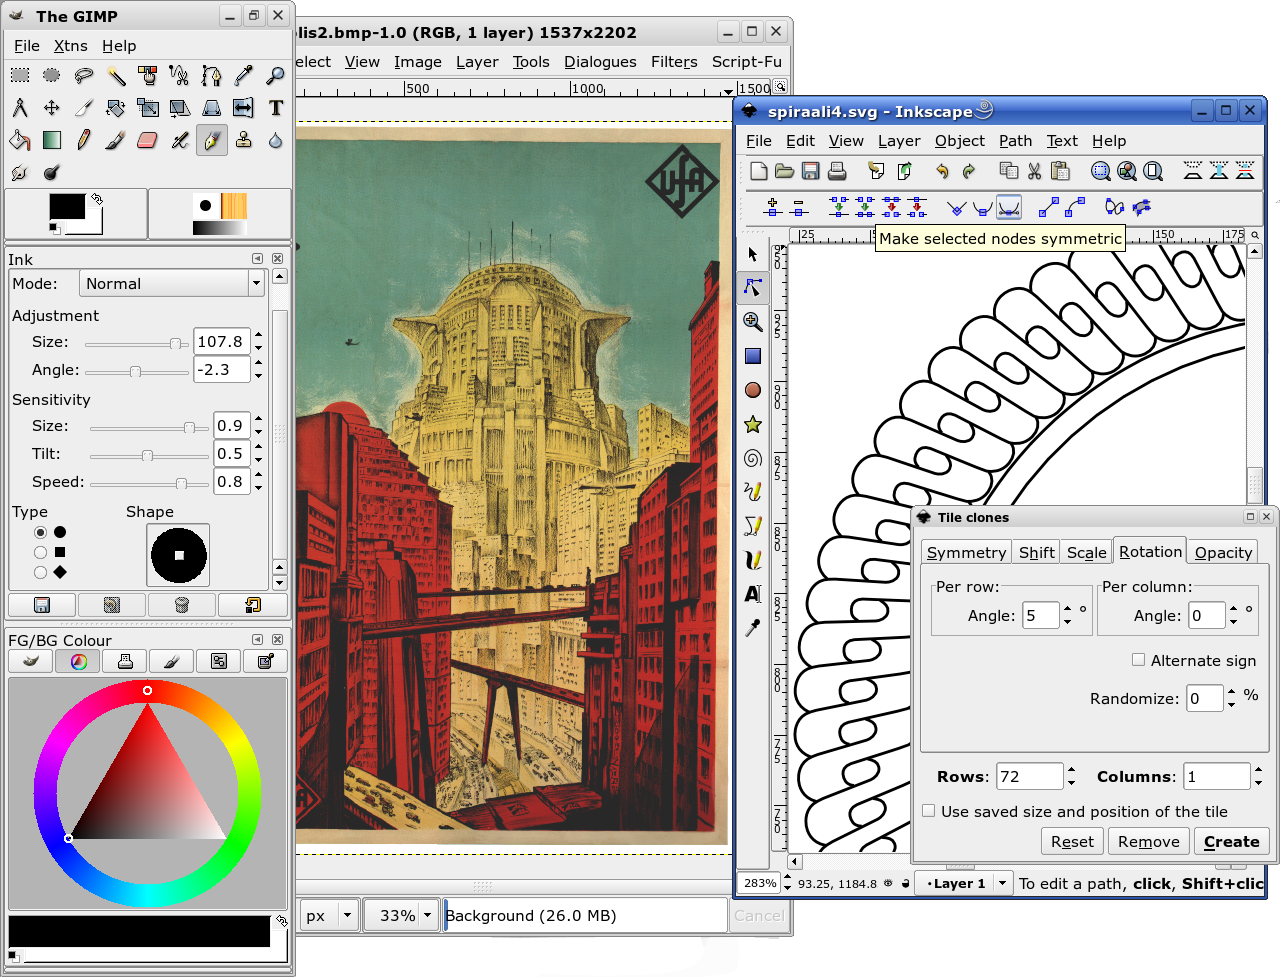Open the Xtns menu in GIMP
This screenshot has height=978, width=1280.
click(x=70, y=45)
